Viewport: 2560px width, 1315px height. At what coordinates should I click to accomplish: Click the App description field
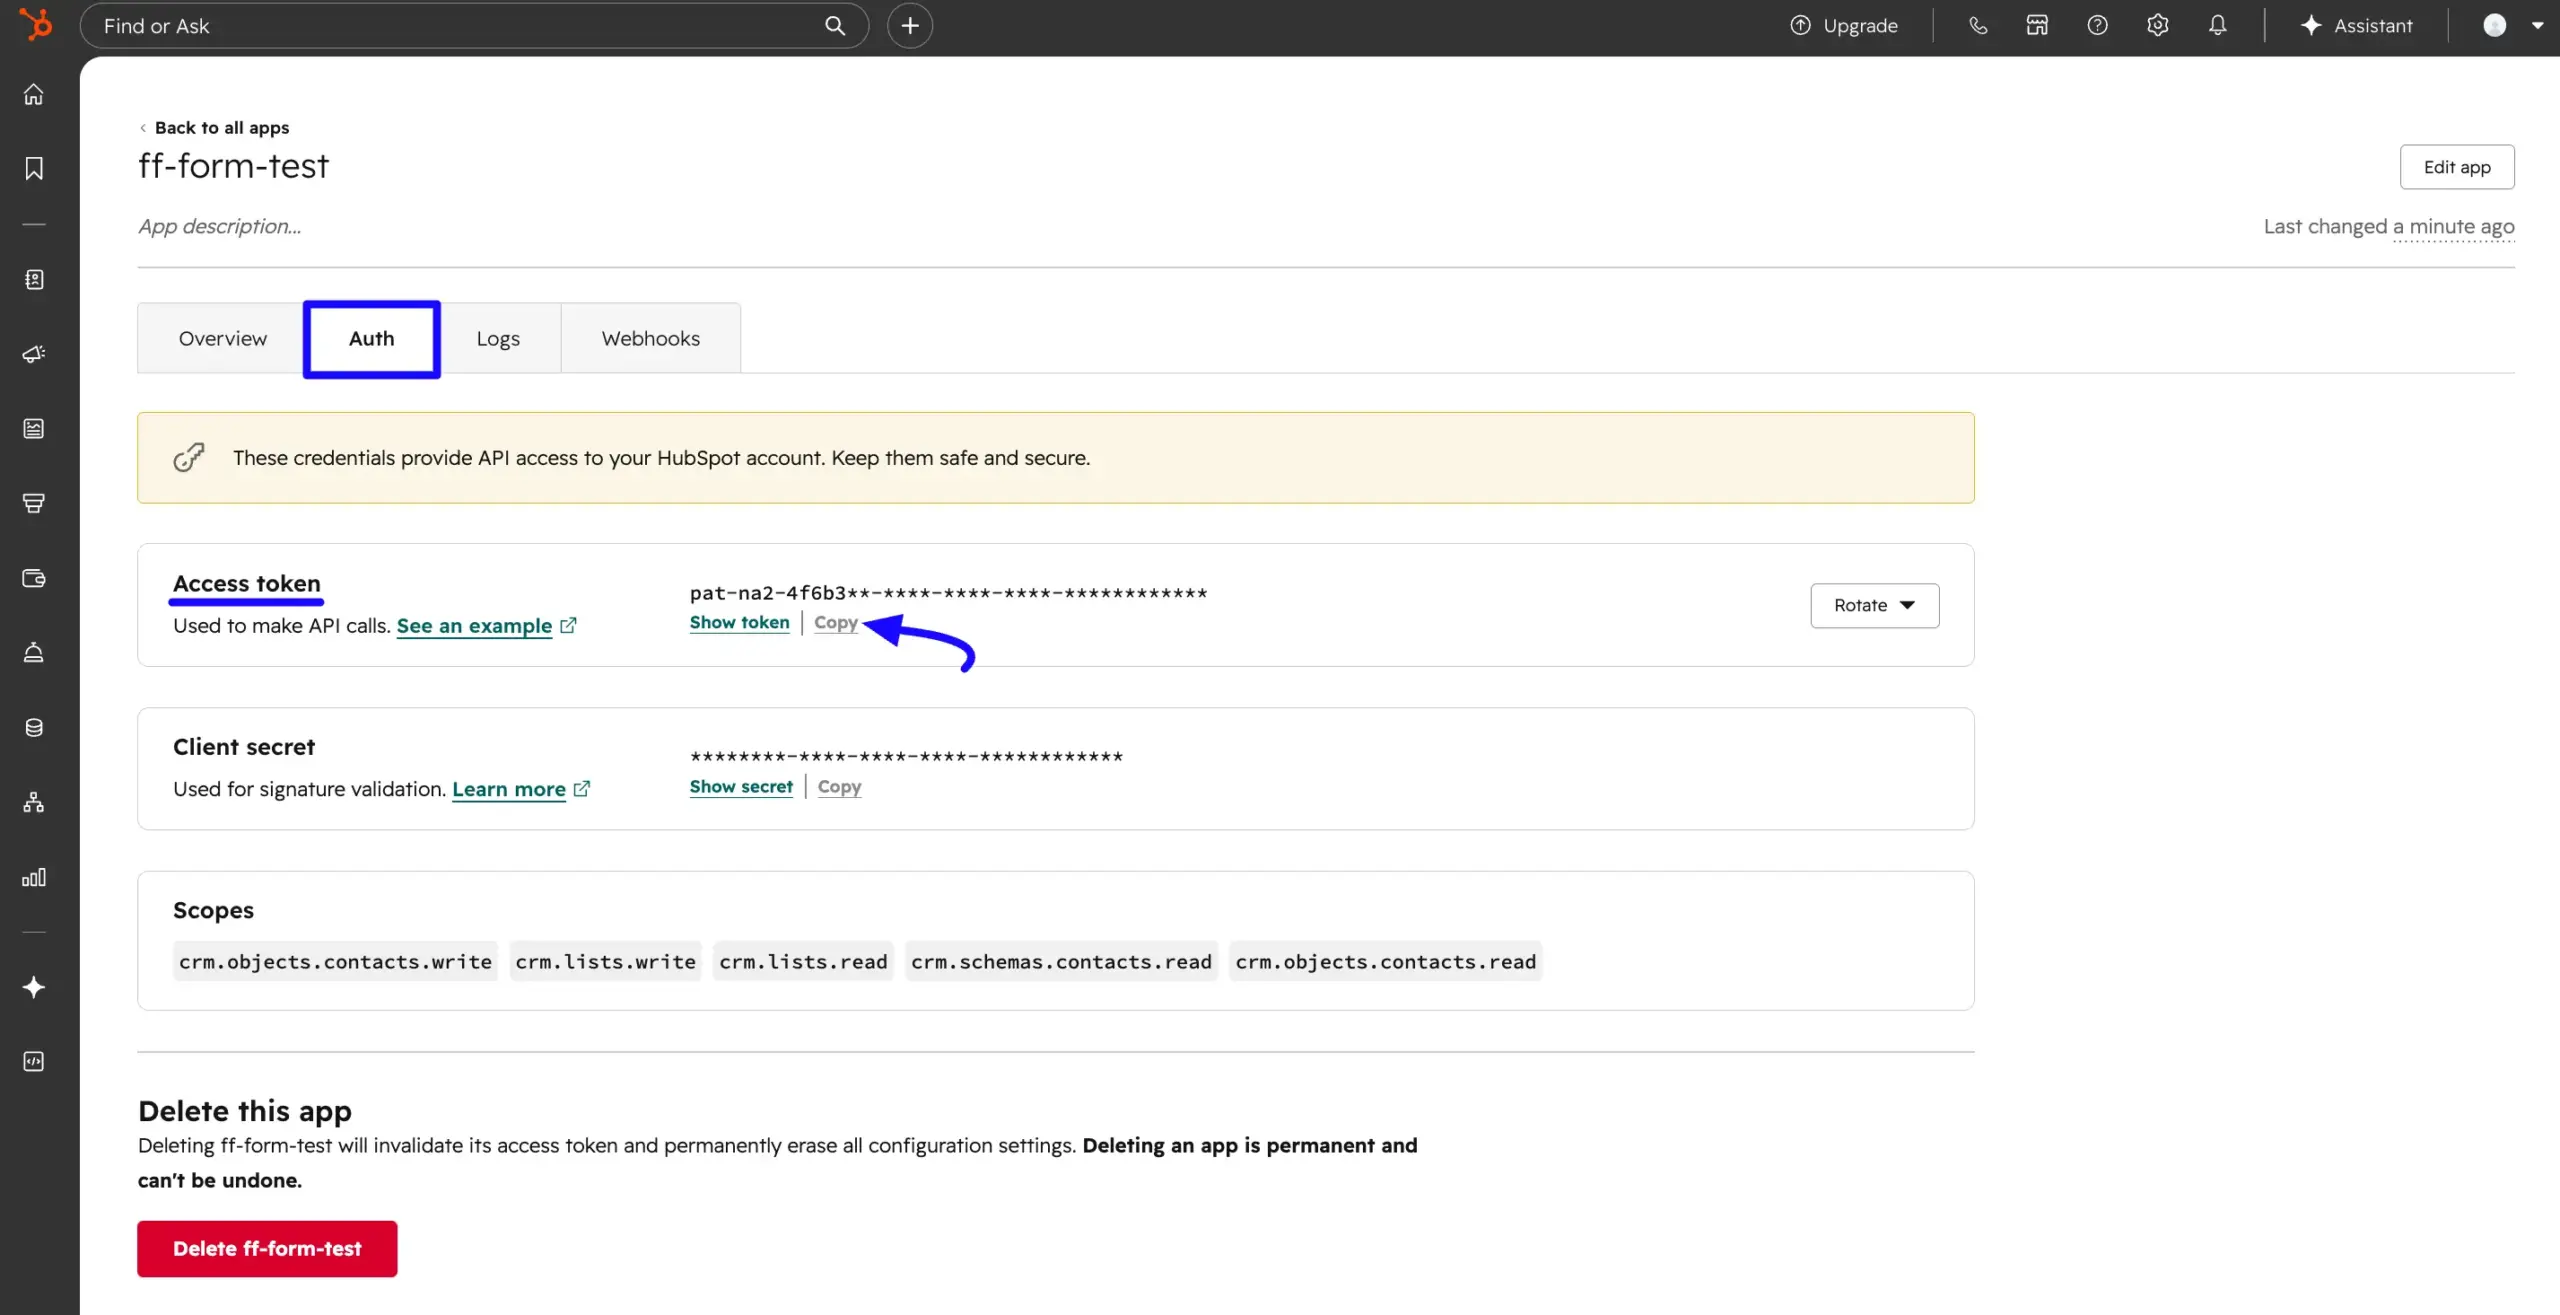coord(219,226)
